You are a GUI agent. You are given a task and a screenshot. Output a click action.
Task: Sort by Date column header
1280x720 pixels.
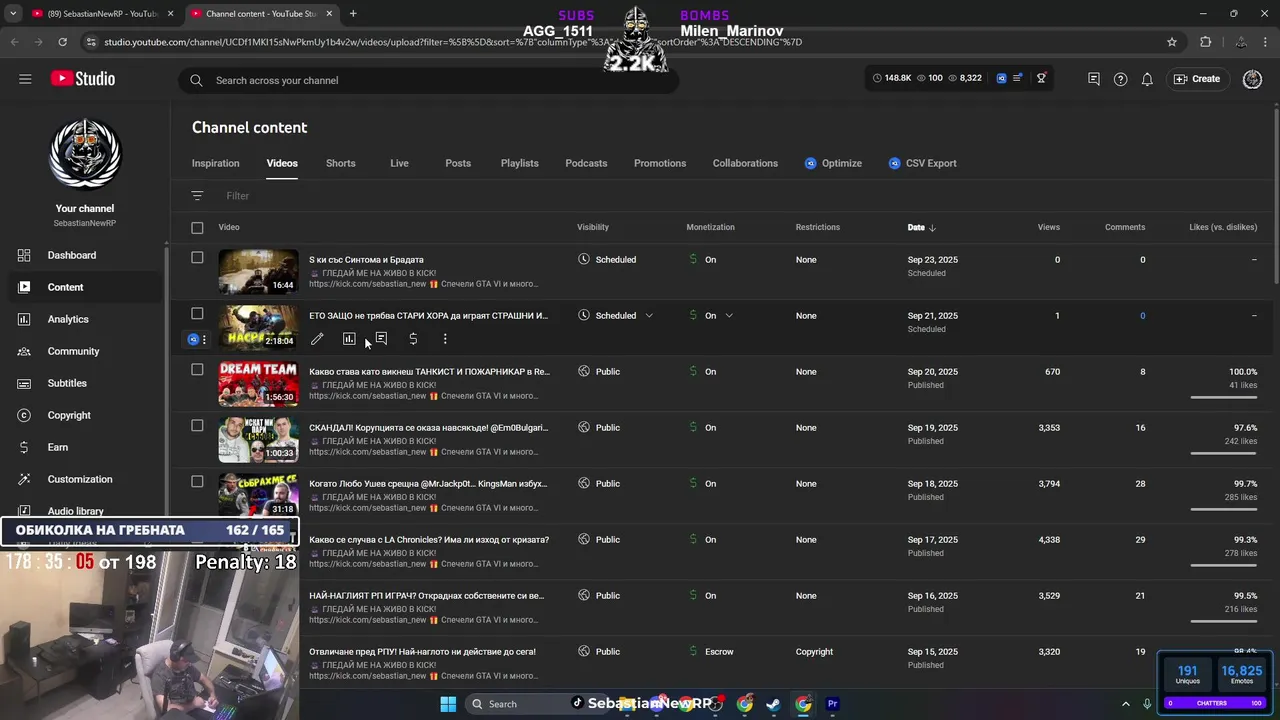(x=921, y=227)
